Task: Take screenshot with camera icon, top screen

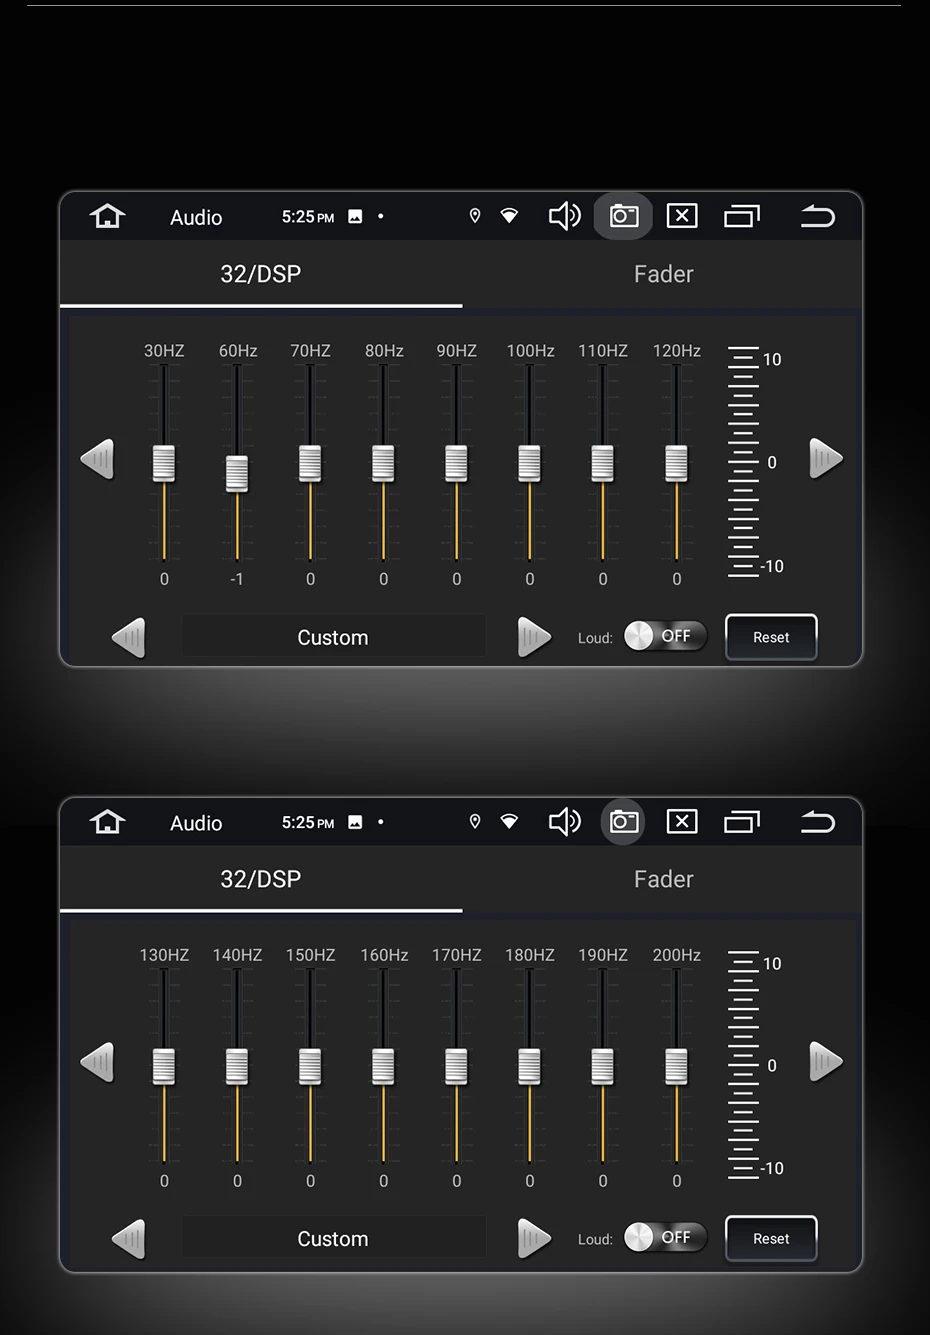Action: [623, 216]
